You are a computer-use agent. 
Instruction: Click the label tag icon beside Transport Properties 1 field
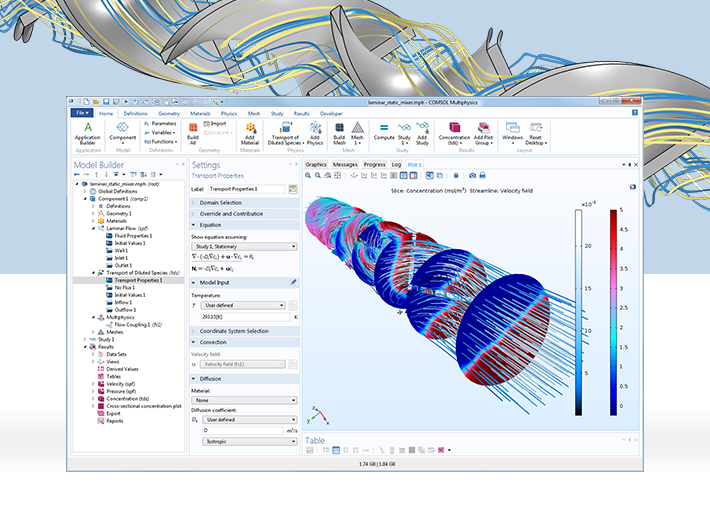tap(293, 189)
